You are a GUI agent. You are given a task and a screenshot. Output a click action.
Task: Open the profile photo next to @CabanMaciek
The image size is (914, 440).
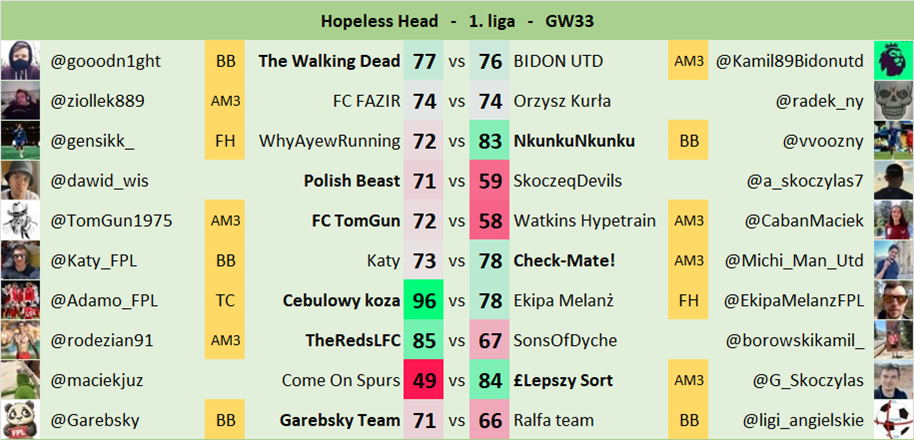[893, 220]
